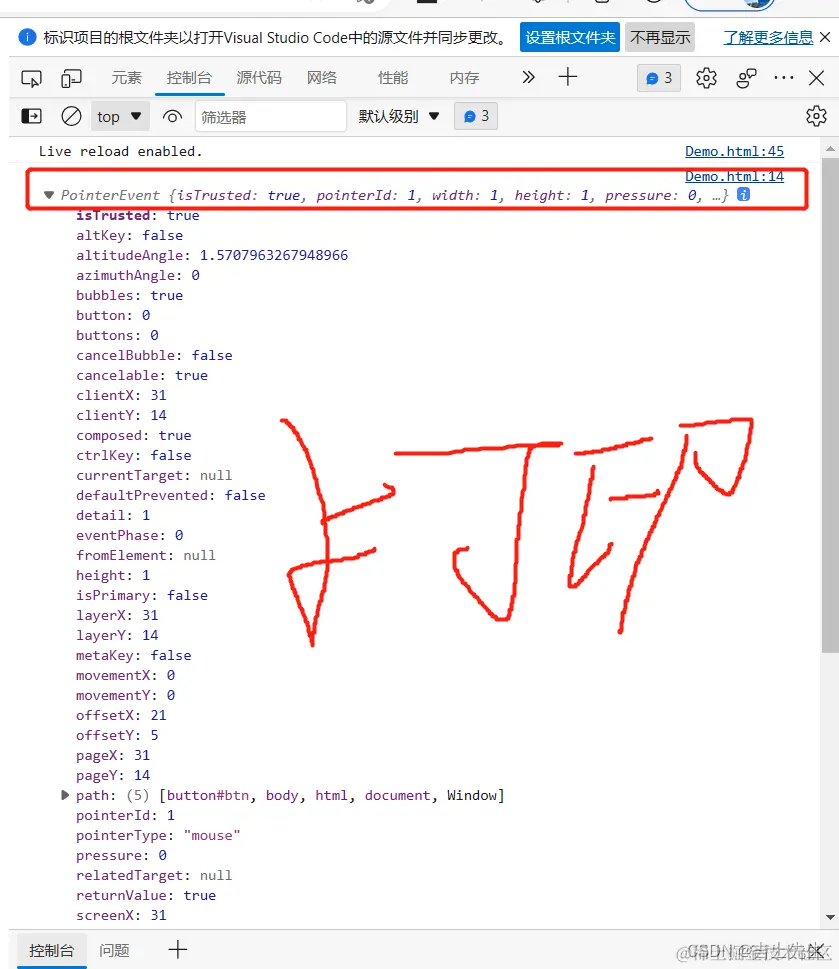The width and height of the screenshot is (839, 969).
Task: Click the 'clientX: 31' property row
Action: pos(121,396)
